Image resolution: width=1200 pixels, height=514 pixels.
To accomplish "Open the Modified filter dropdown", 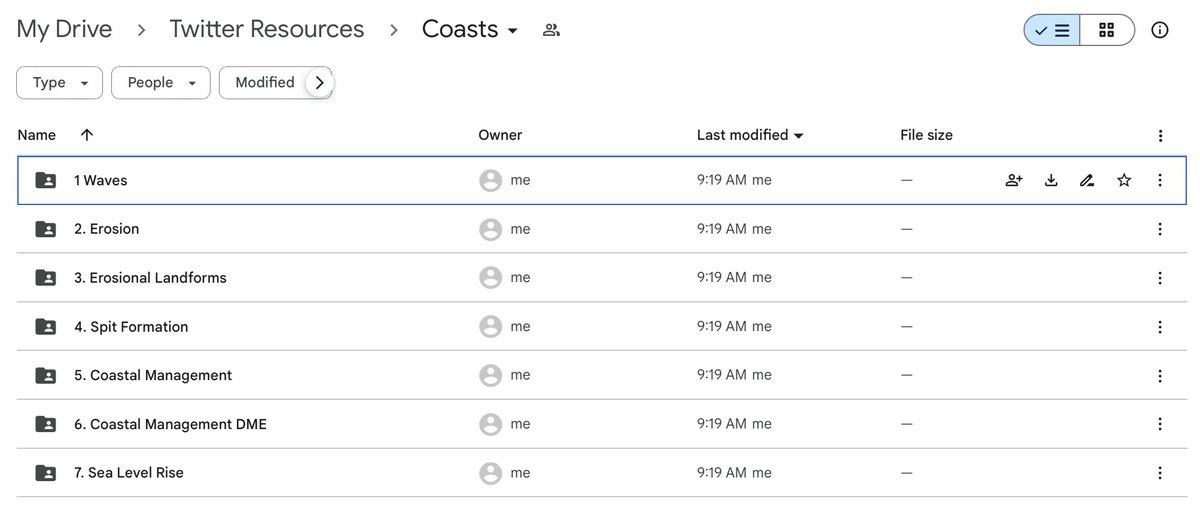I will click(265, 83).
